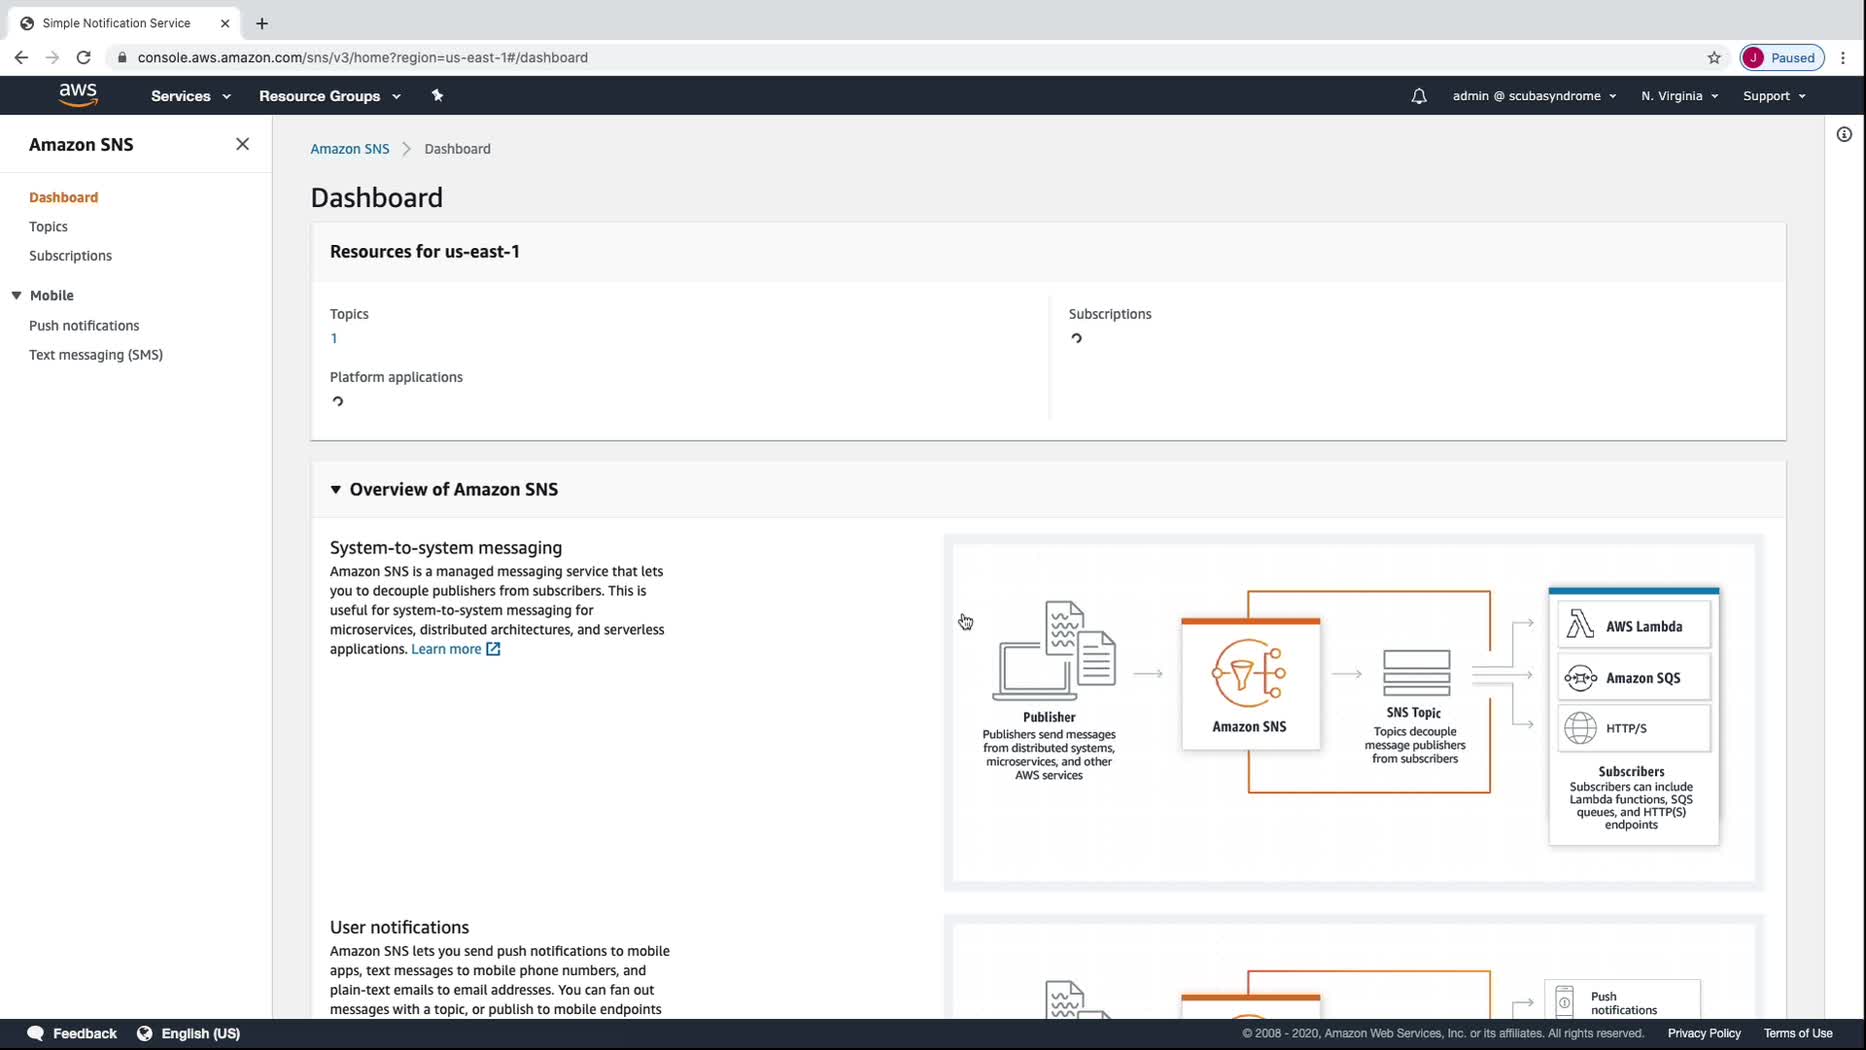Open the N. Virginia region selector
1866x1050 pixels.
tap(1679, 96)
